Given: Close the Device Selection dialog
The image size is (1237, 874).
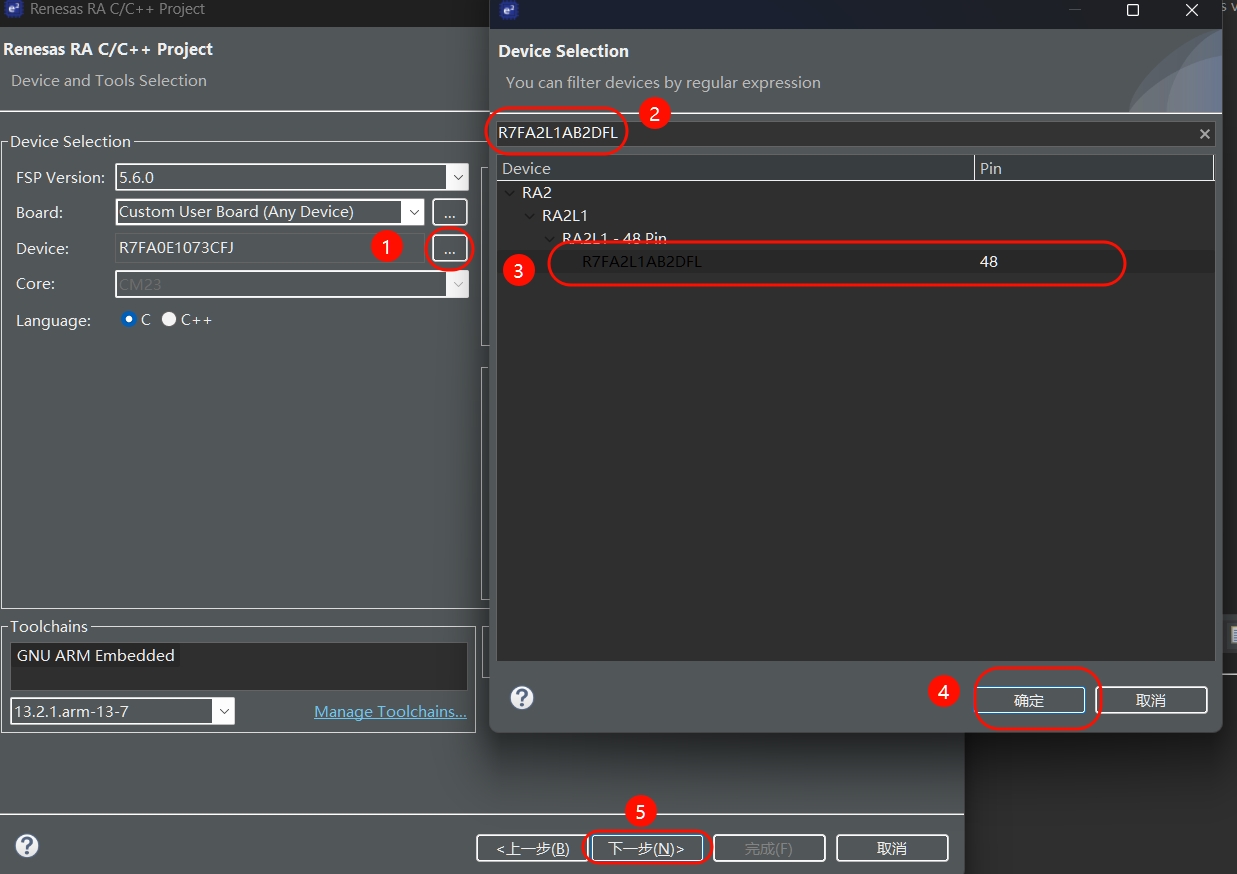Looking at the screenshot, I should (x=1192, y=10).
